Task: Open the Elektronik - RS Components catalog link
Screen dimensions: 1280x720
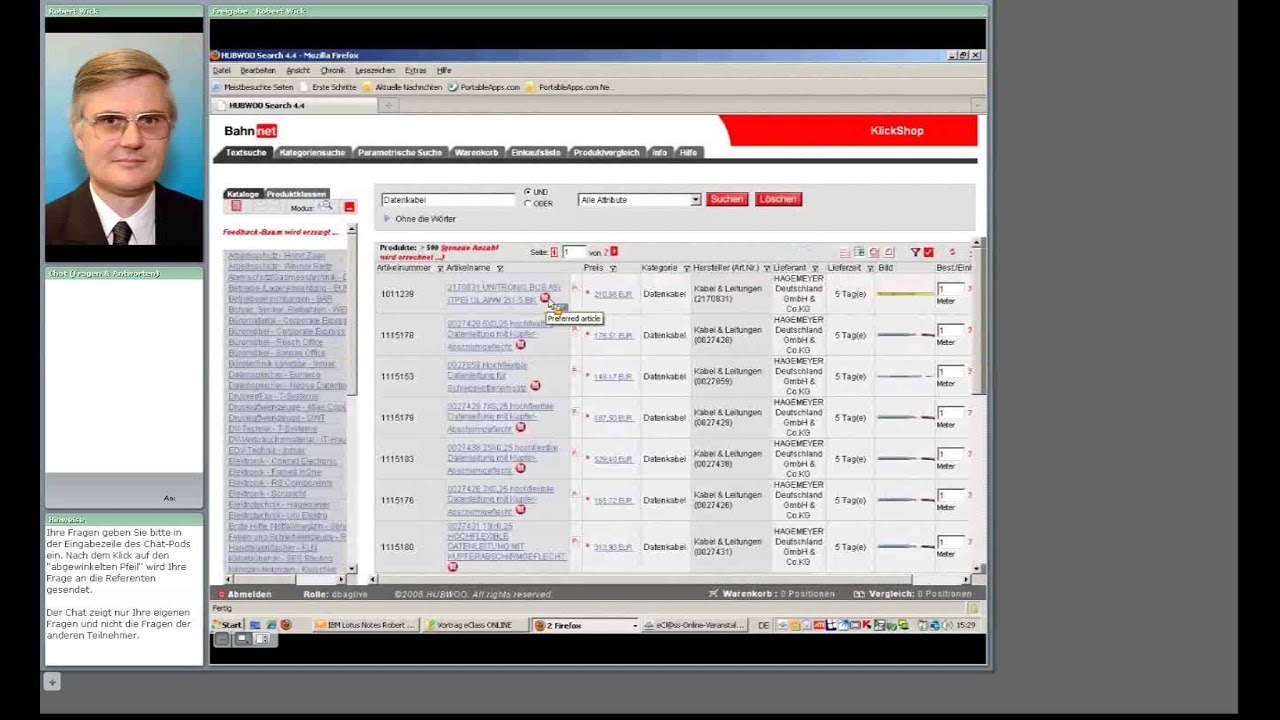Action: [x=280, y=483]
